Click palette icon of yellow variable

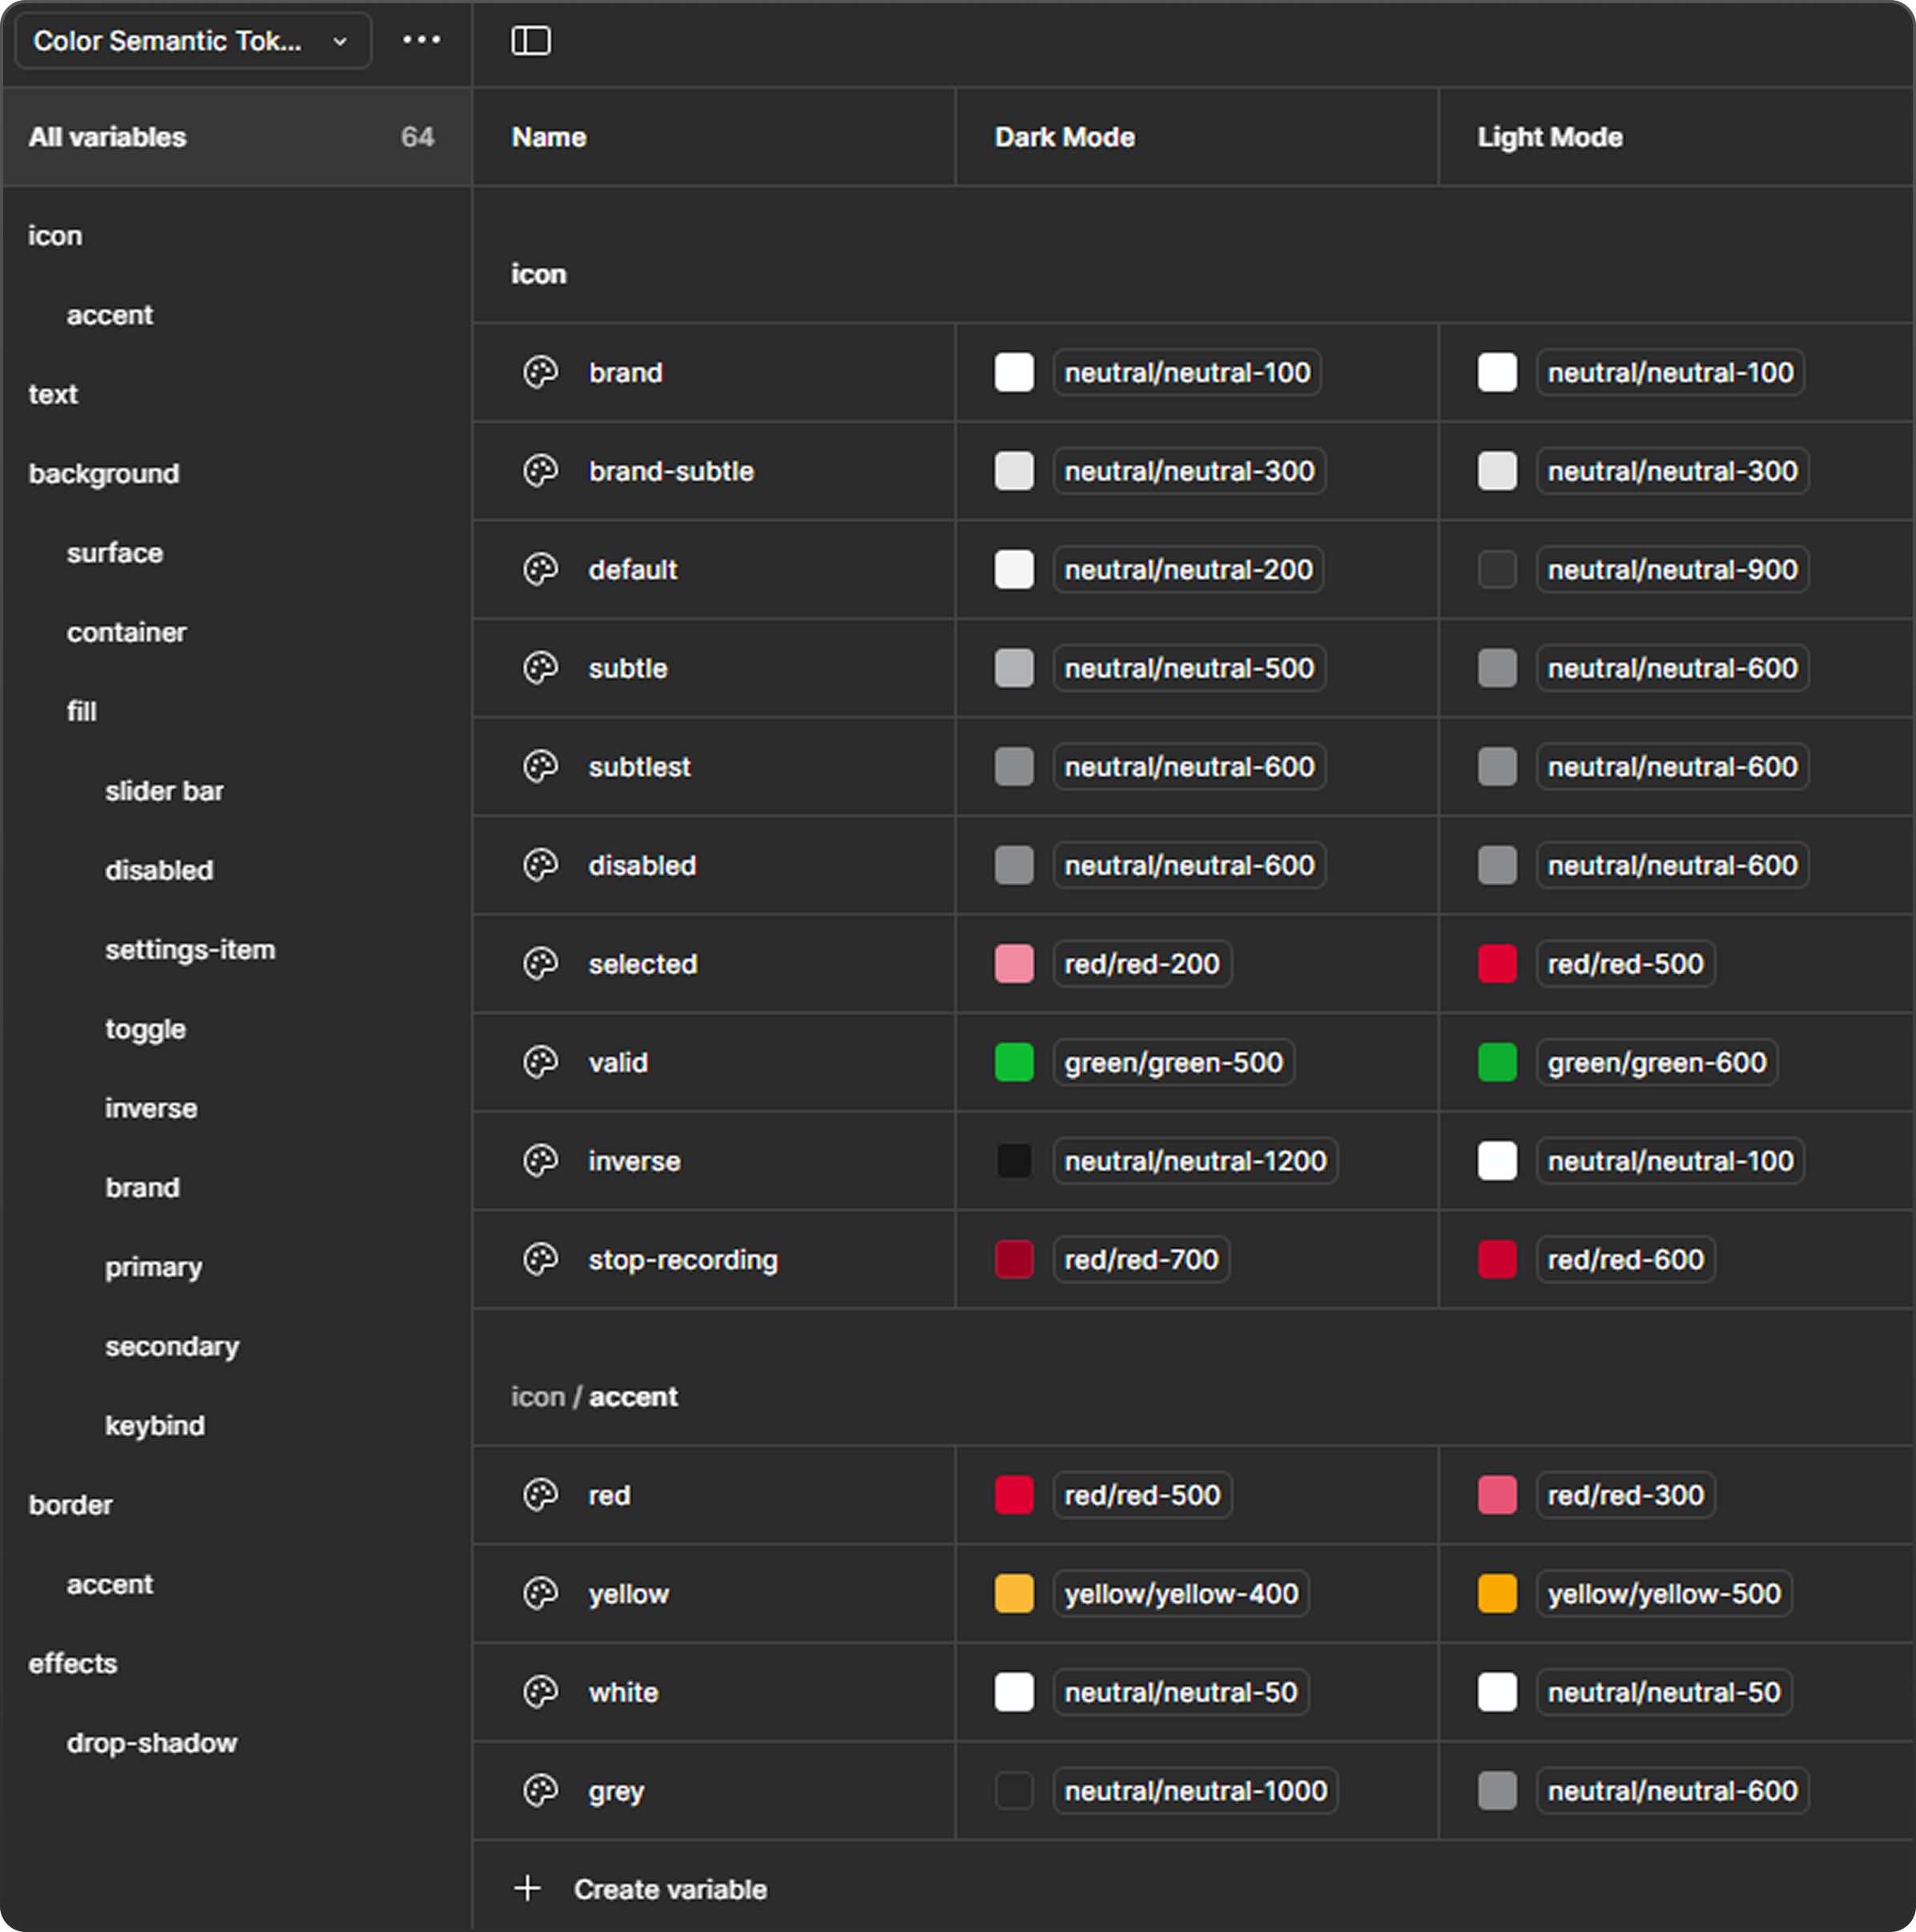[540, 1593]
